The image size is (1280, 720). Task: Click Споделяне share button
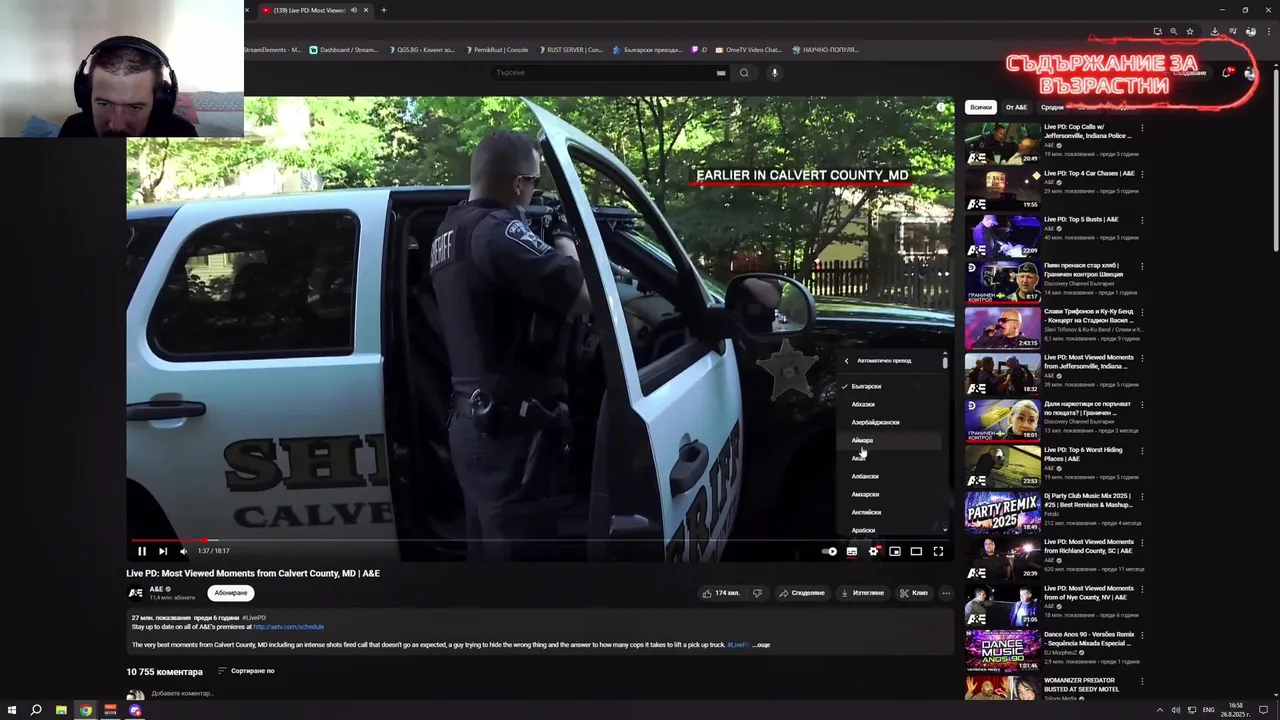pyautogui.click(x=802, y=593)
